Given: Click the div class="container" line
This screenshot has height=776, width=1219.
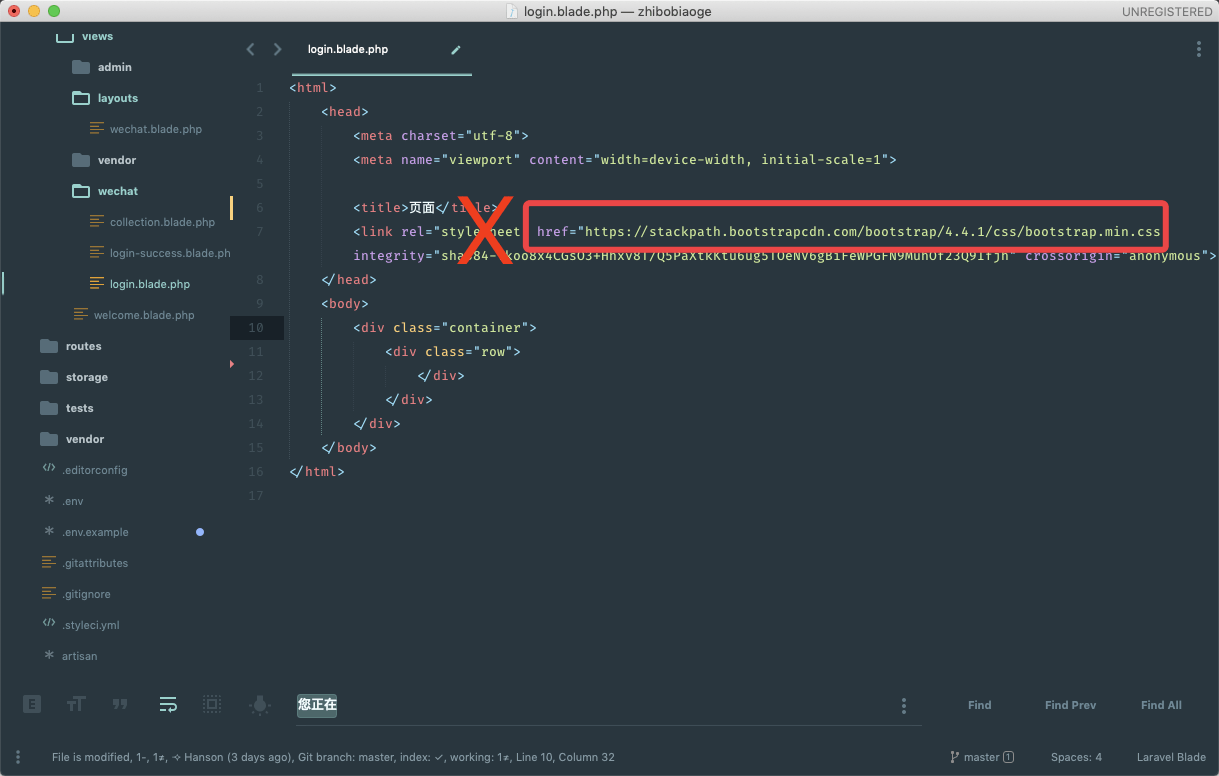Looking at the screenshot, I should [445, 328].
